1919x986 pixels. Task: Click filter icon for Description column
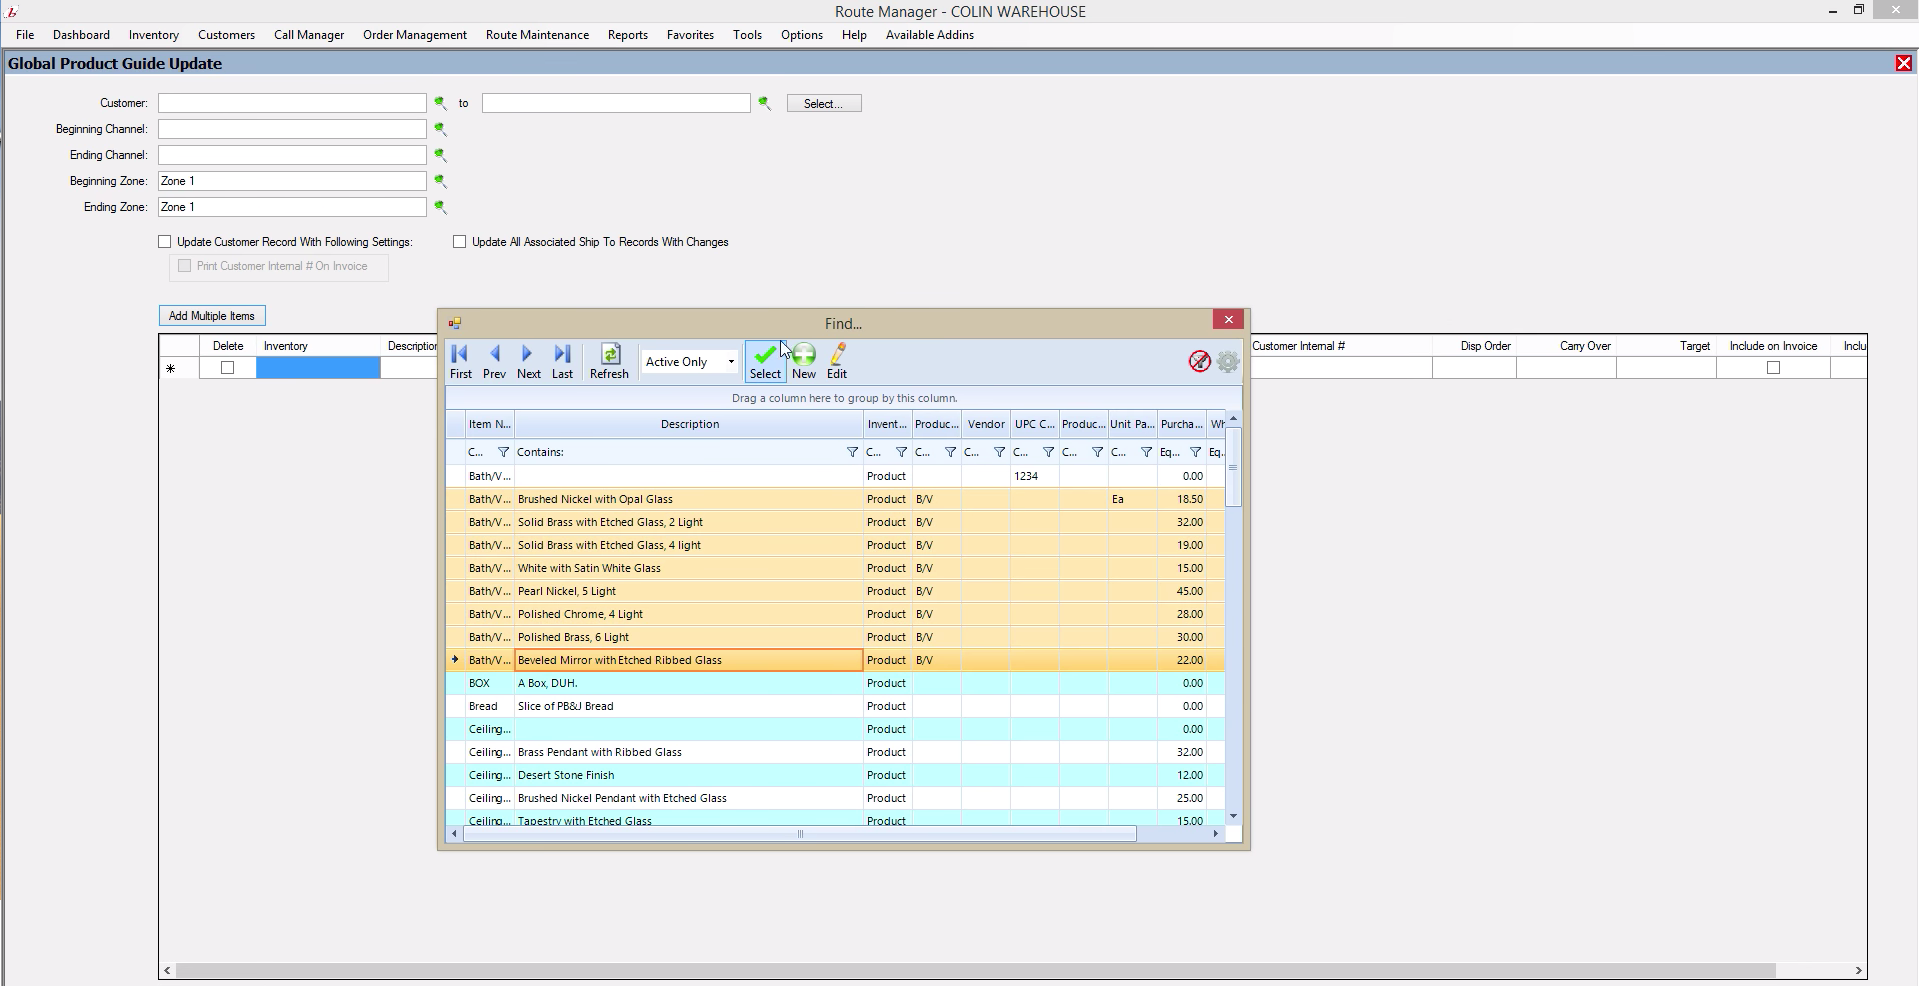click(852, 452)
